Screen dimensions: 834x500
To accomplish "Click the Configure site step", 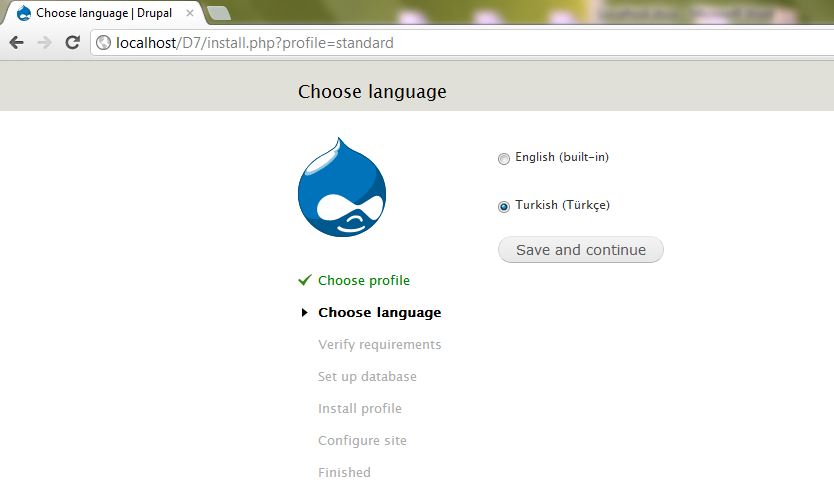I will pos(362,440).
